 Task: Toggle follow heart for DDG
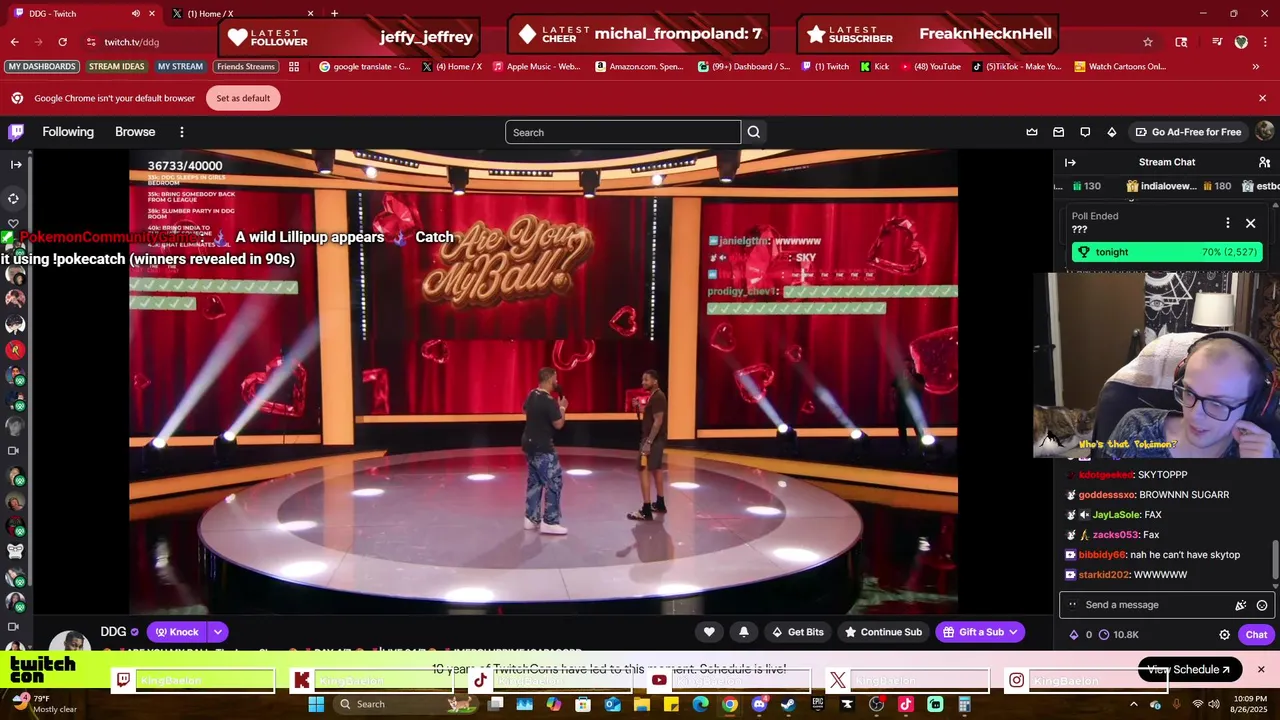(709, 632)
